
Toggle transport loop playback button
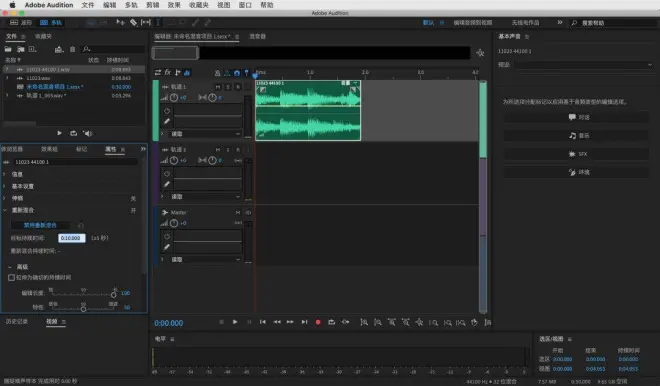(332, 322)
